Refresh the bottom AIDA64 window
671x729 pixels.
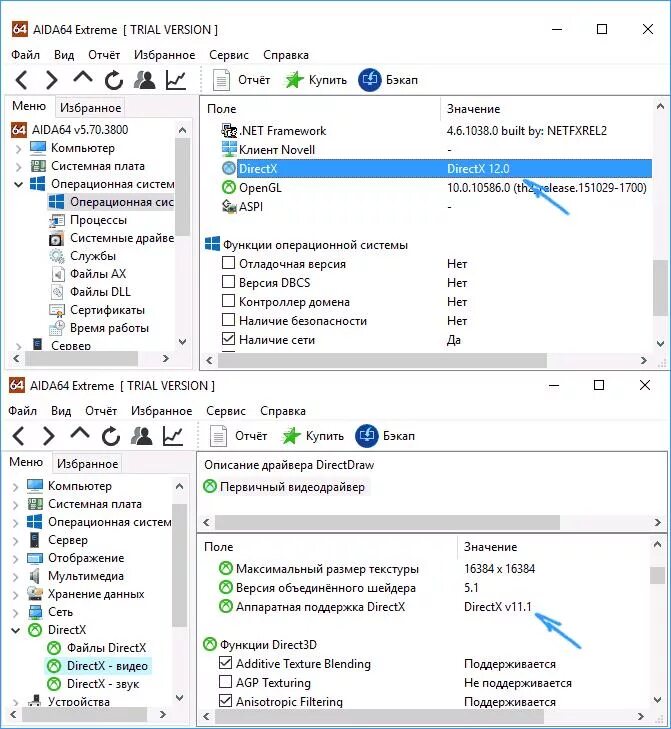coord(111,436)
